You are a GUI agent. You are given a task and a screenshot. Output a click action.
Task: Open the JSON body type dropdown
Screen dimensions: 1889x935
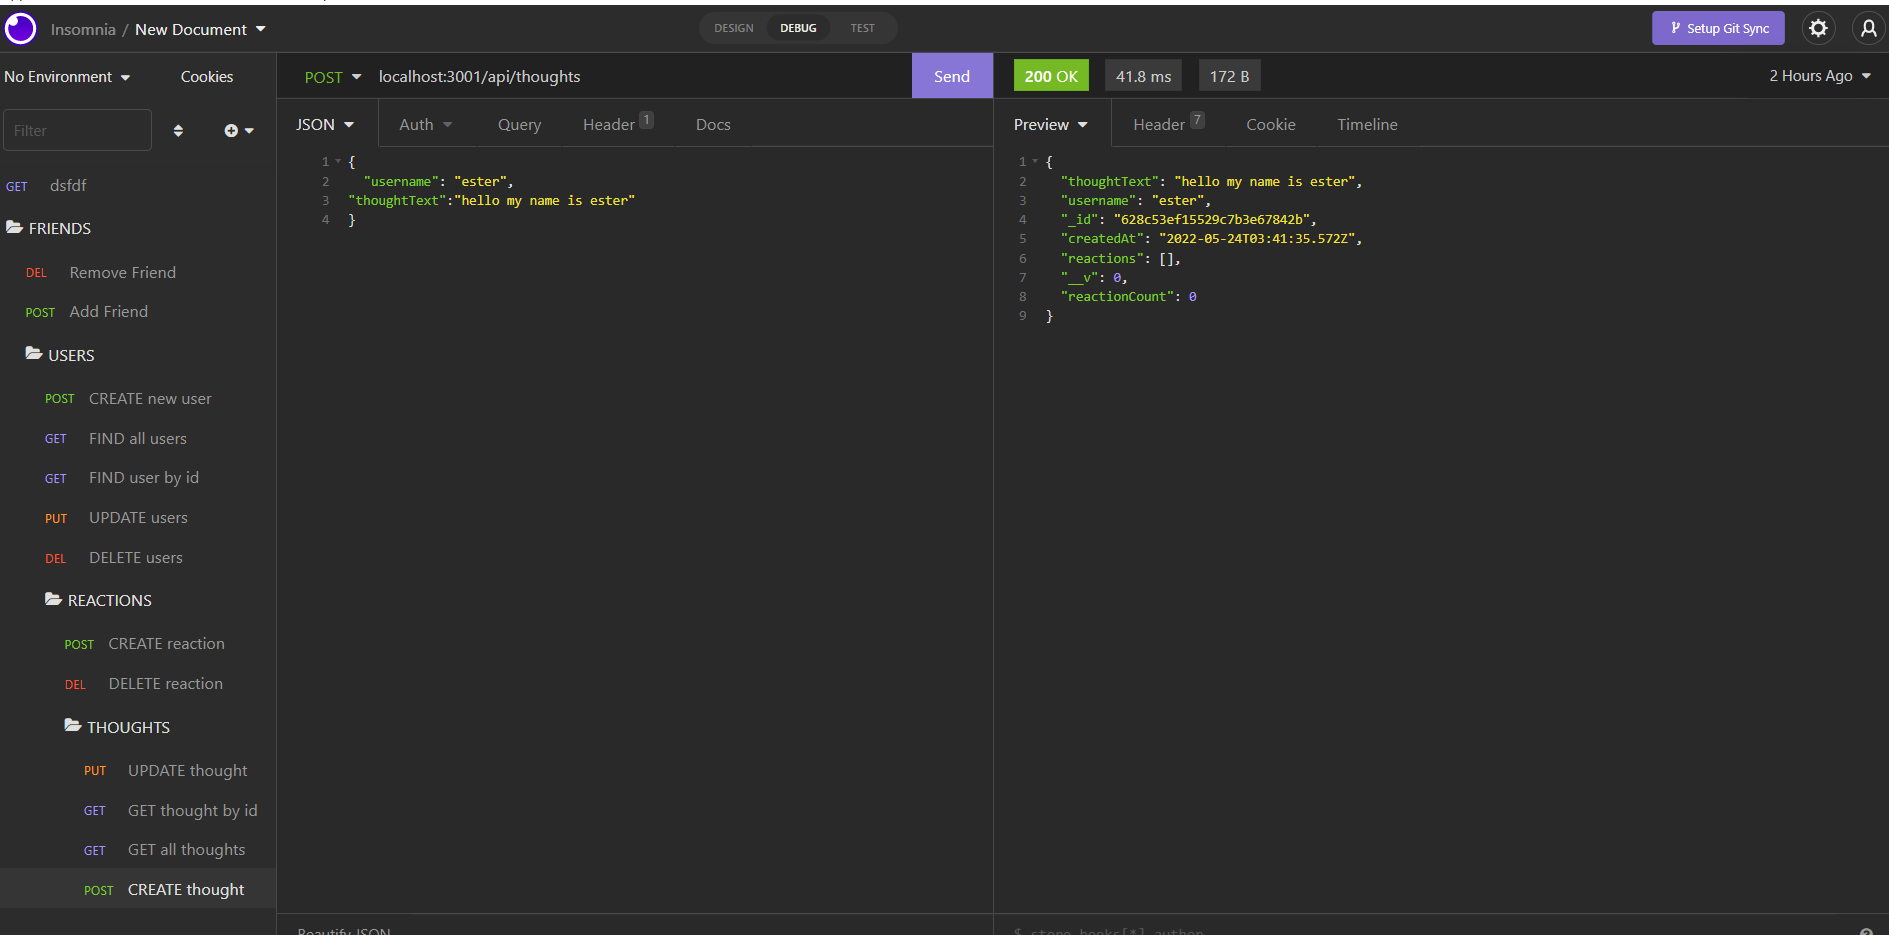(x=324, y=123)
